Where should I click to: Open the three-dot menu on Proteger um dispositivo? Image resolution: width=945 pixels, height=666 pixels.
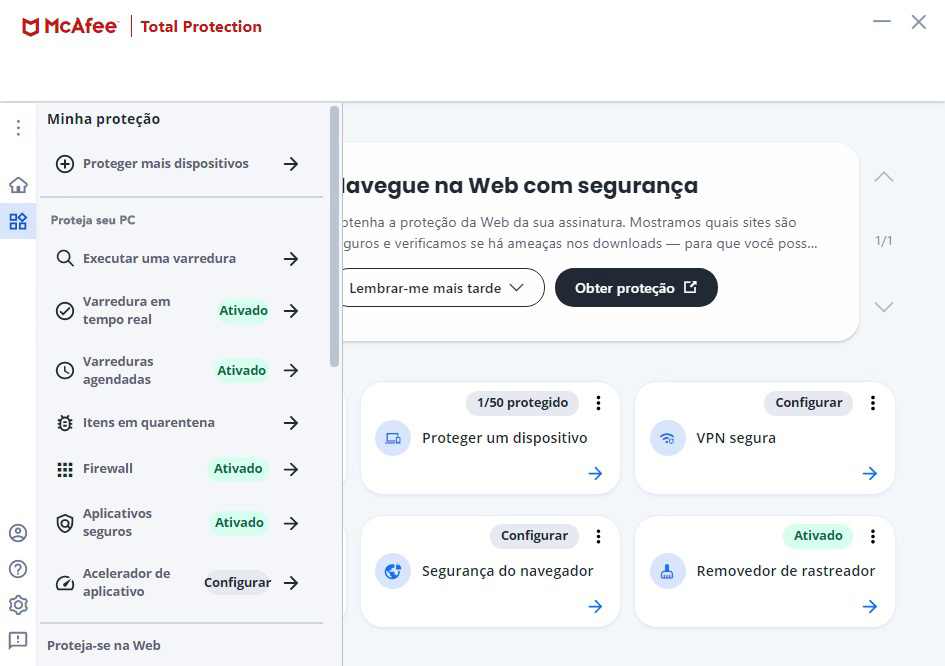[598, 403]
